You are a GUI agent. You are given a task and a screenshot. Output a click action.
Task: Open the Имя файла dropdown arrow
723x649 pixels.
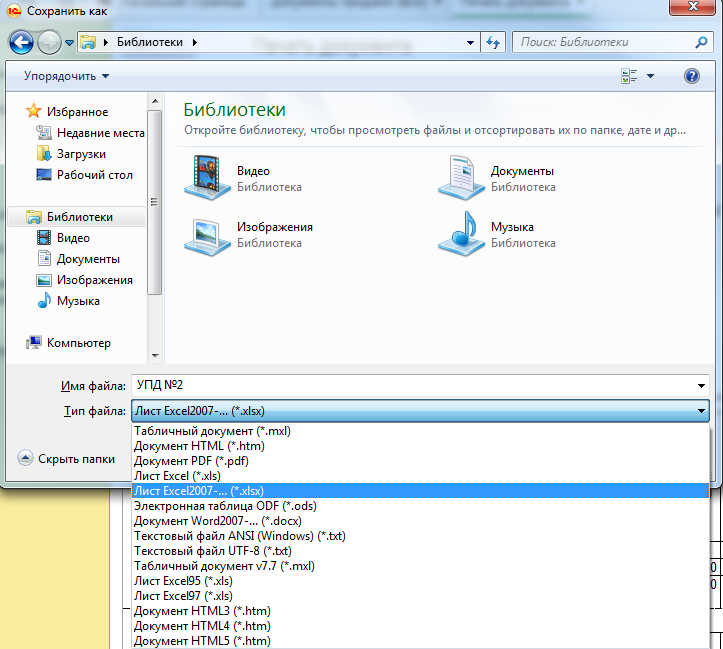(x=701, y=386)
